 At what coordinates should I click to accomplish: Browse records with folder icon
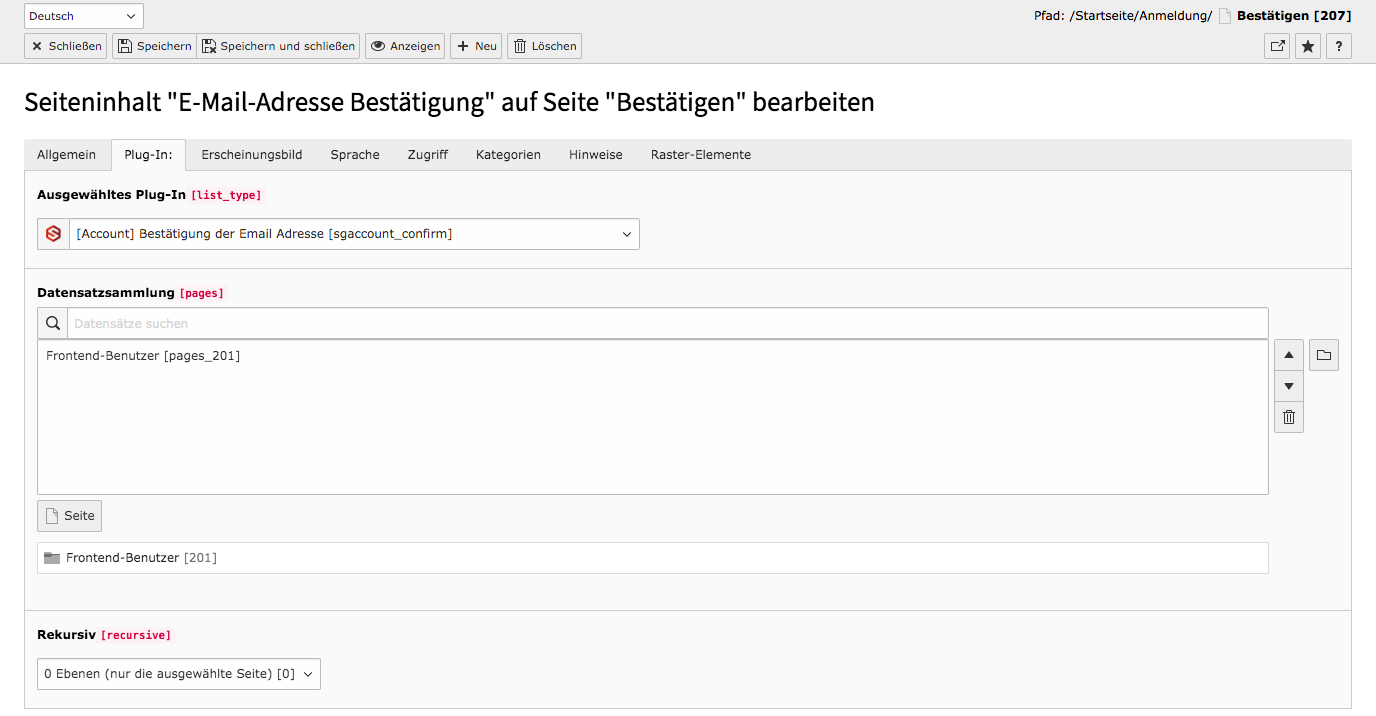point(1324,355)
